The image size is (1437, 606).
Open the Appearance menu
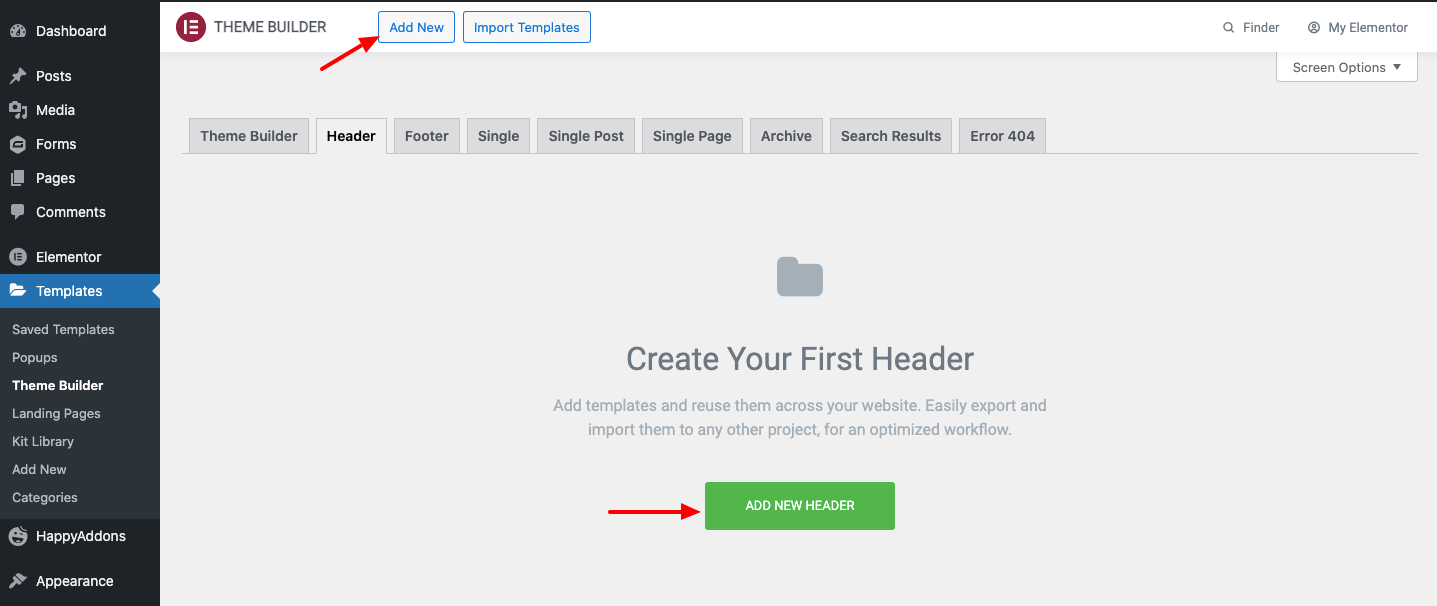coord(80,581)
